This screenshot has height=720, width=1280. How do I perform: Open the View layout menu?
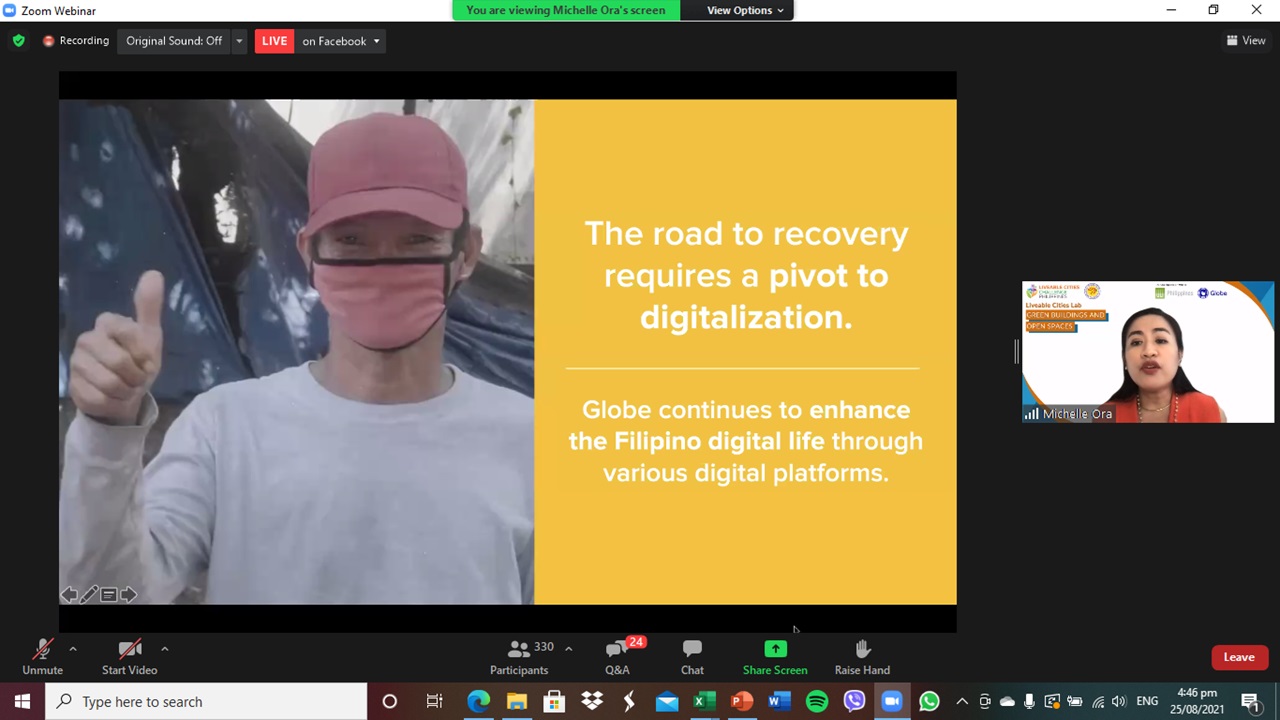1246,41
